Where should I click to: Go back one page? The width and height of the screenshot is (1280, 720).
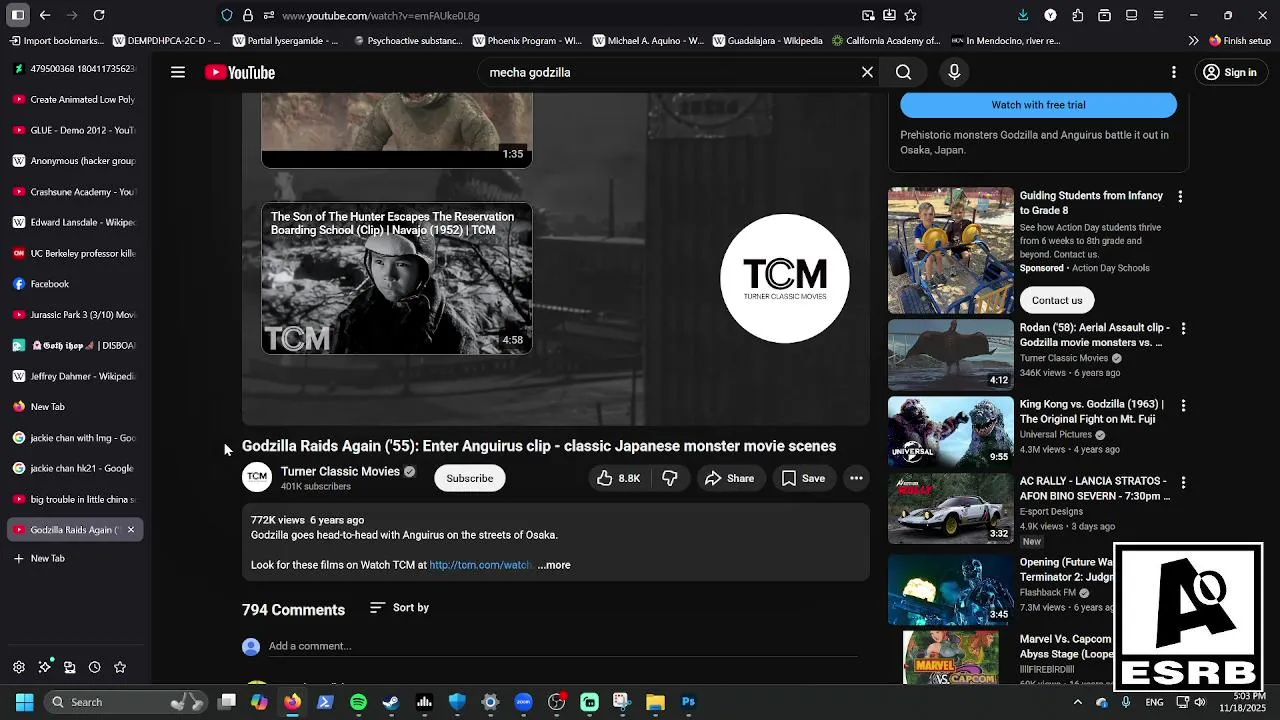point(45,15)
